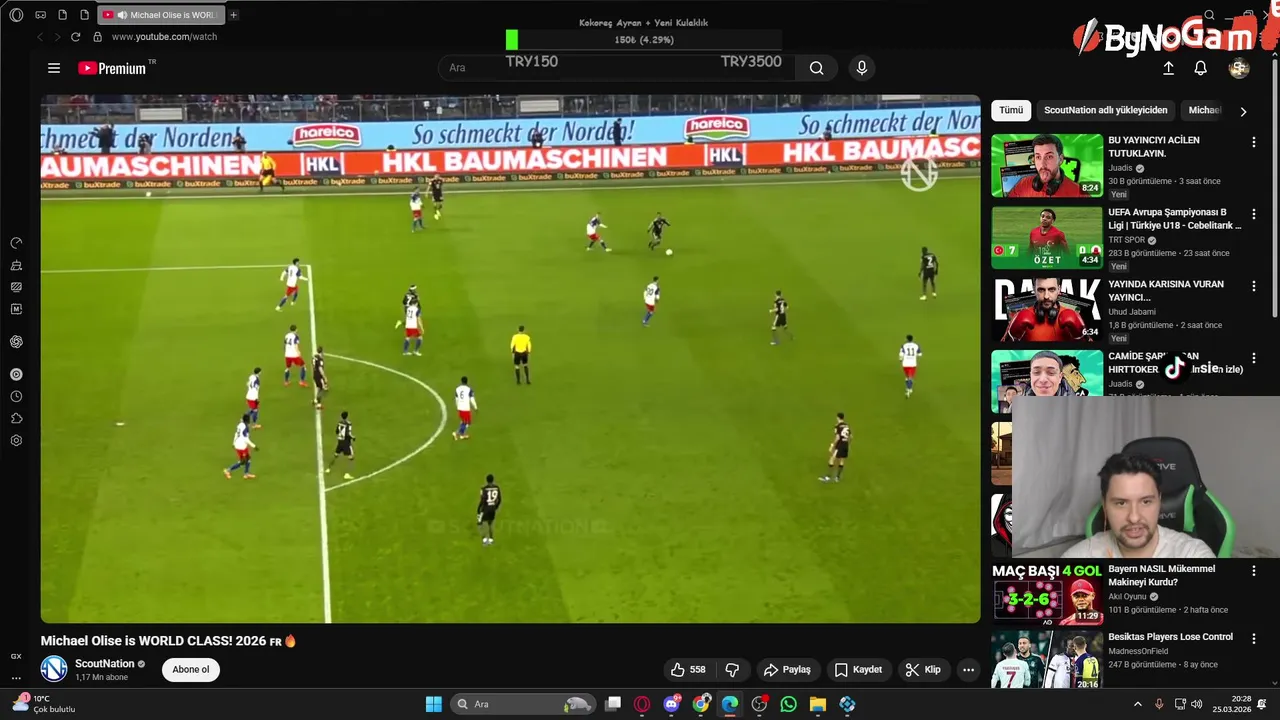
Task: Reload the page with the refresh icon
Action: coord(75,37)
